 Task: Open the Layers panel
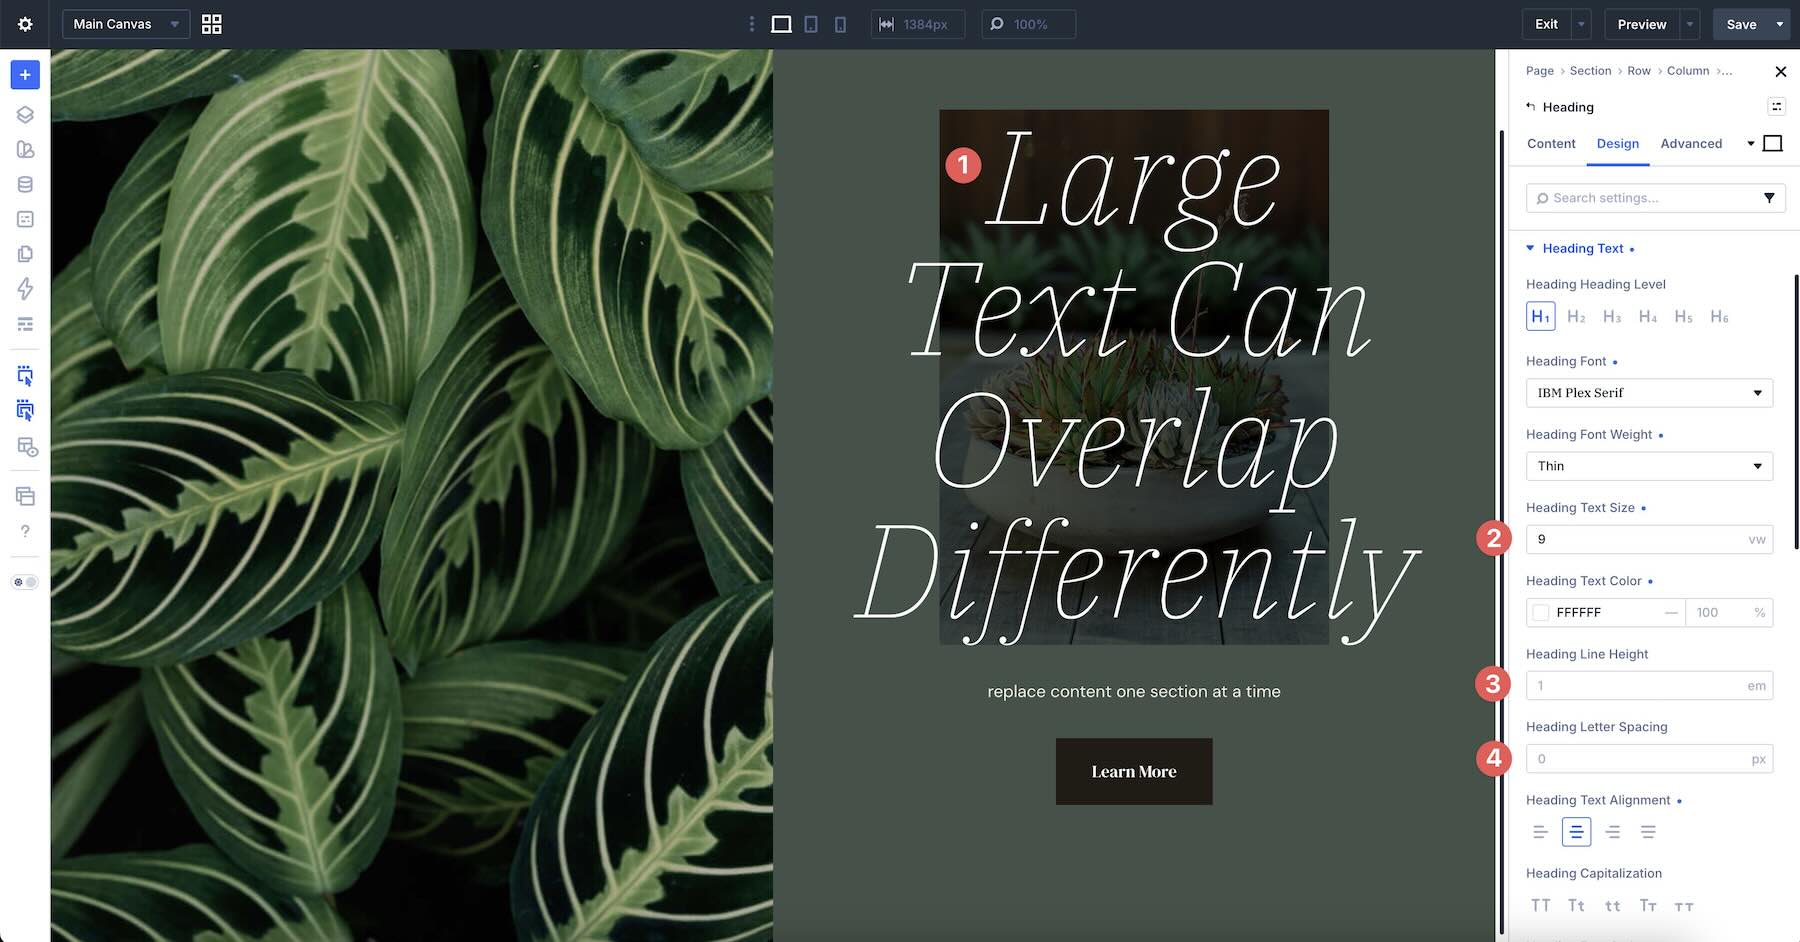coord(25,114)
